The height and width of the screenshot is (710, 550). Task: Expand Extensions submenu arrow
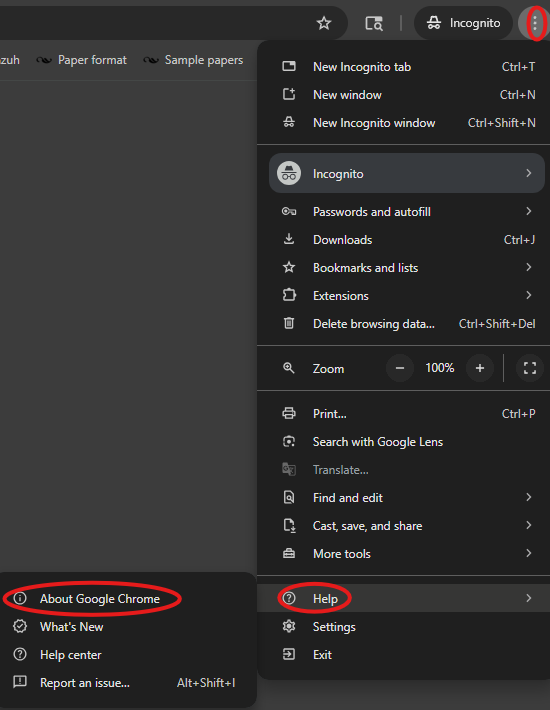(x=529, y=295)
